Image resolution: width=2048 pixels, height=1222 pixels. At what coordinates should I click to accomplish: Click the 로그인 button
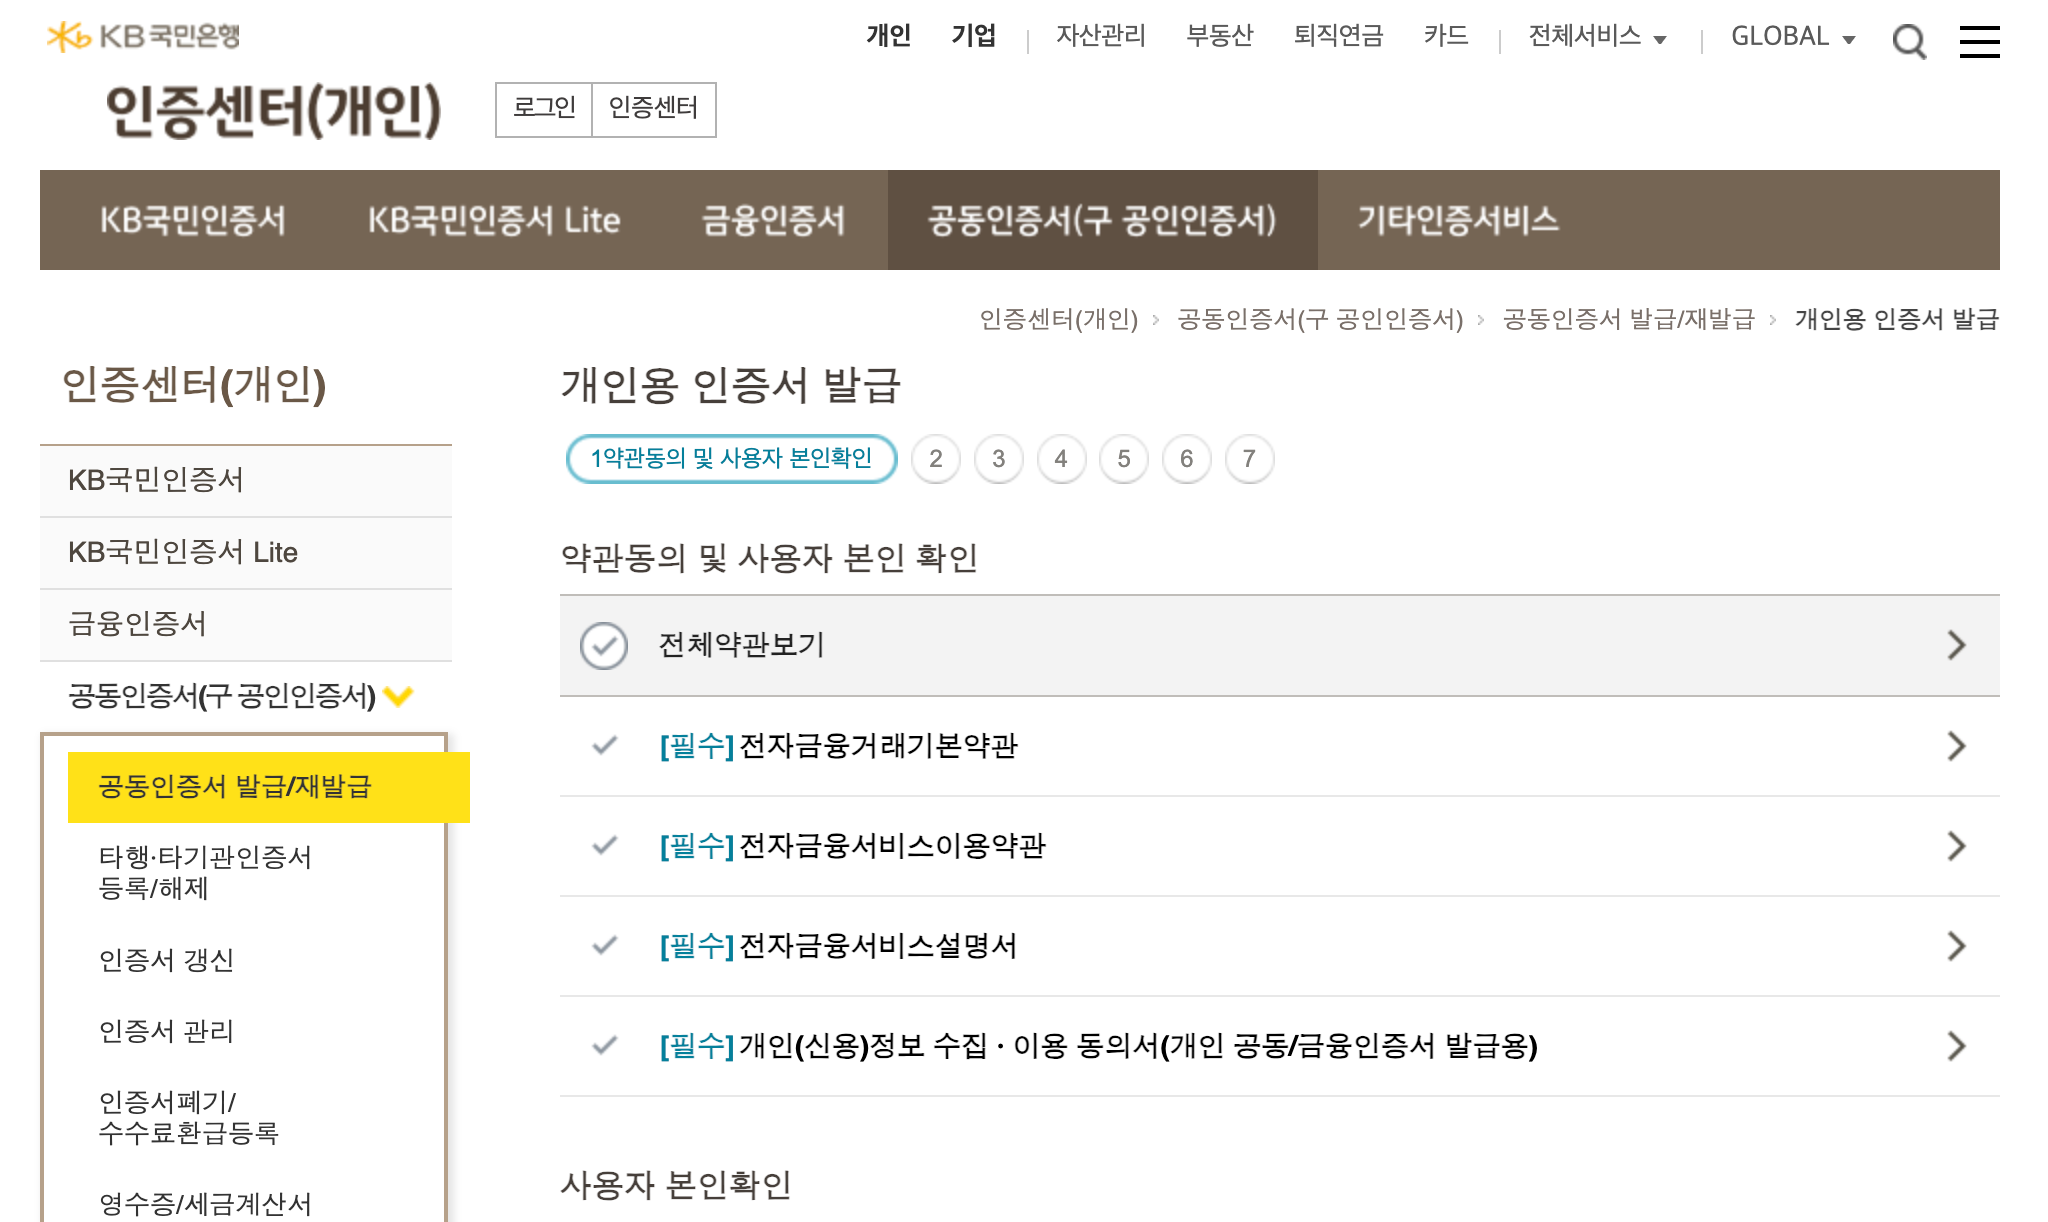544,108
